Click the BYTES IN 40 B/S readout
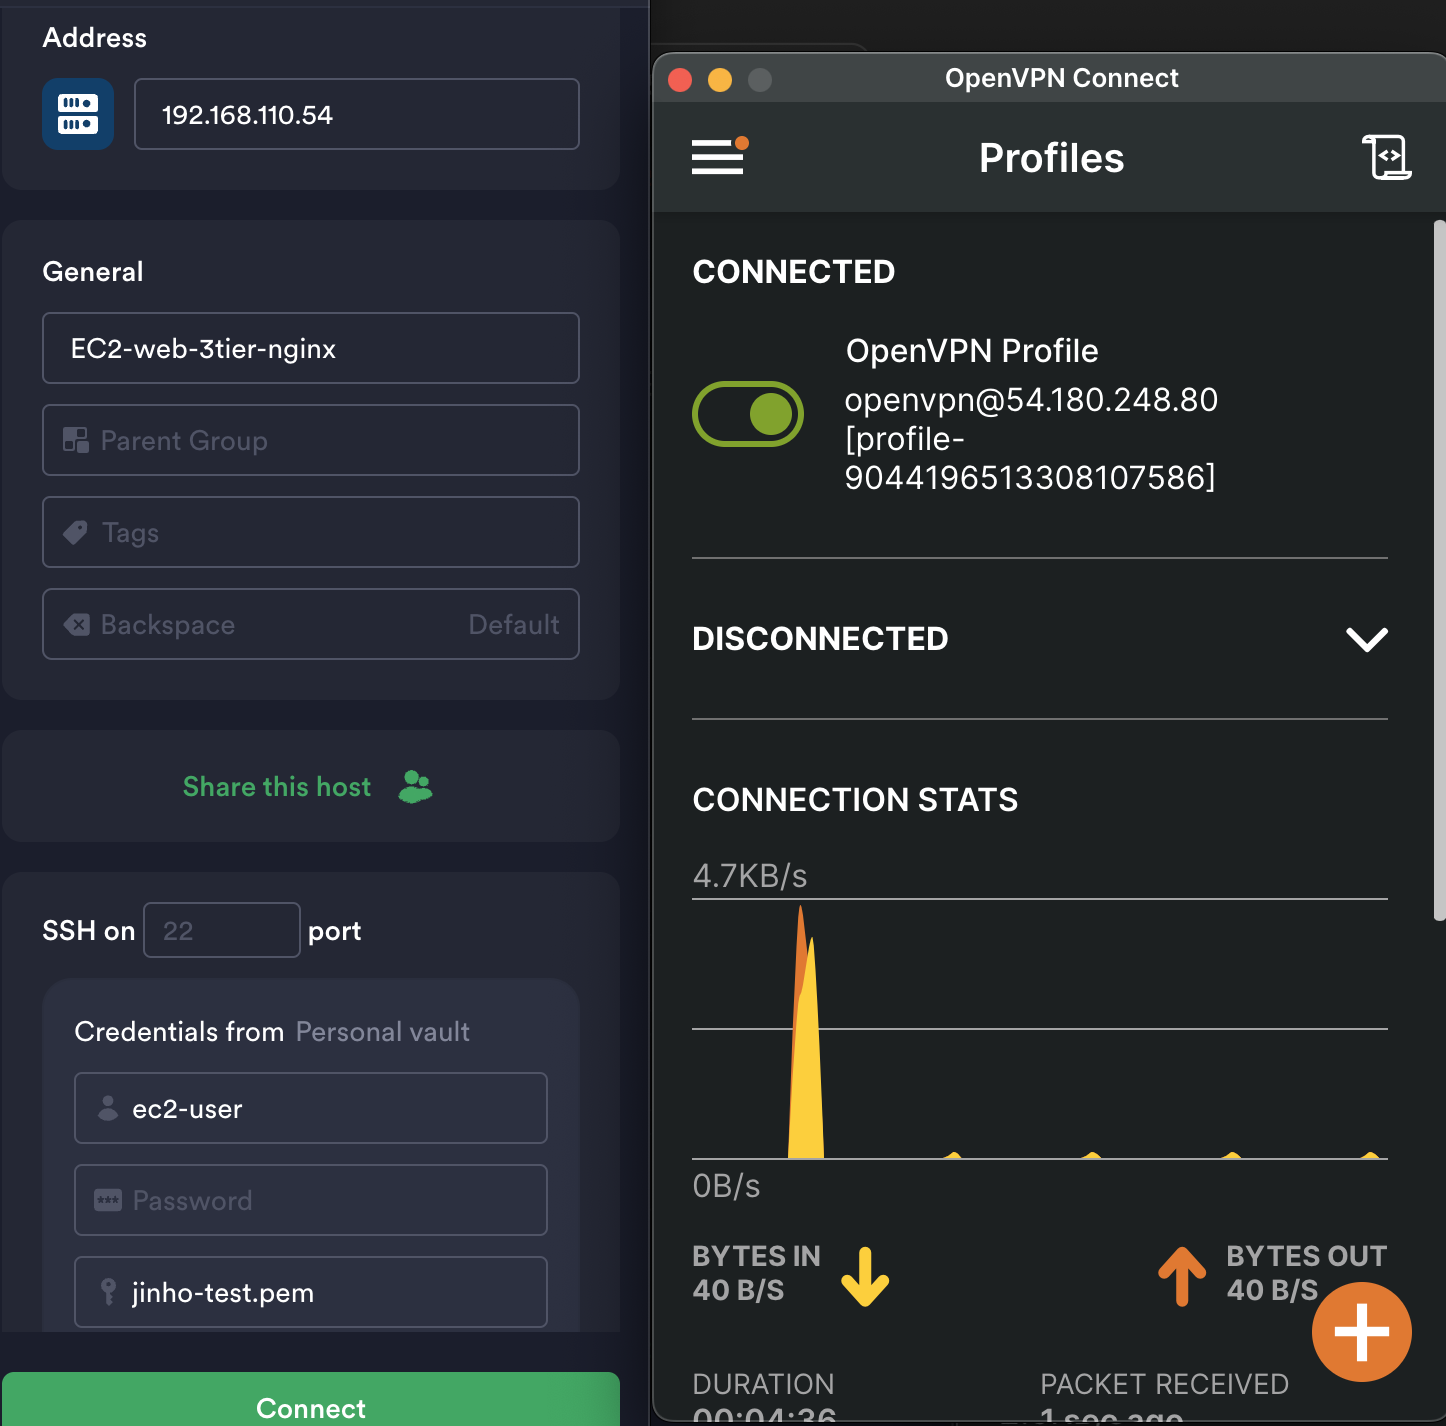This screenshot has height=1426, width=1446. coord(756,1273)
